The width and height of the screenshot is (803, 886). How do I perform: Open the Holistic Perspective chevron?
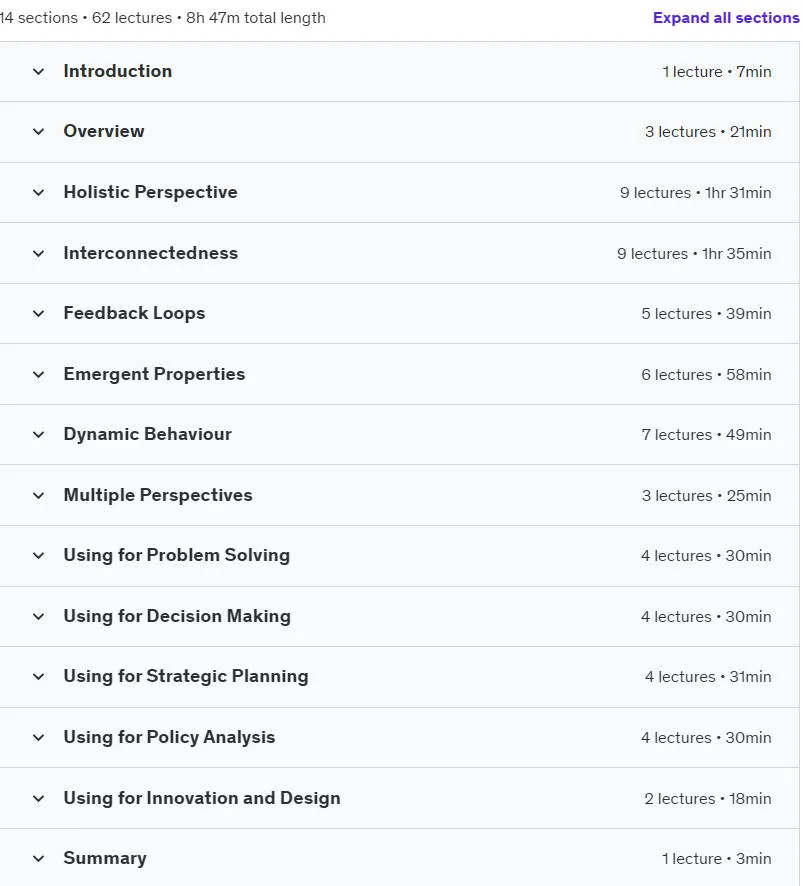38,193
